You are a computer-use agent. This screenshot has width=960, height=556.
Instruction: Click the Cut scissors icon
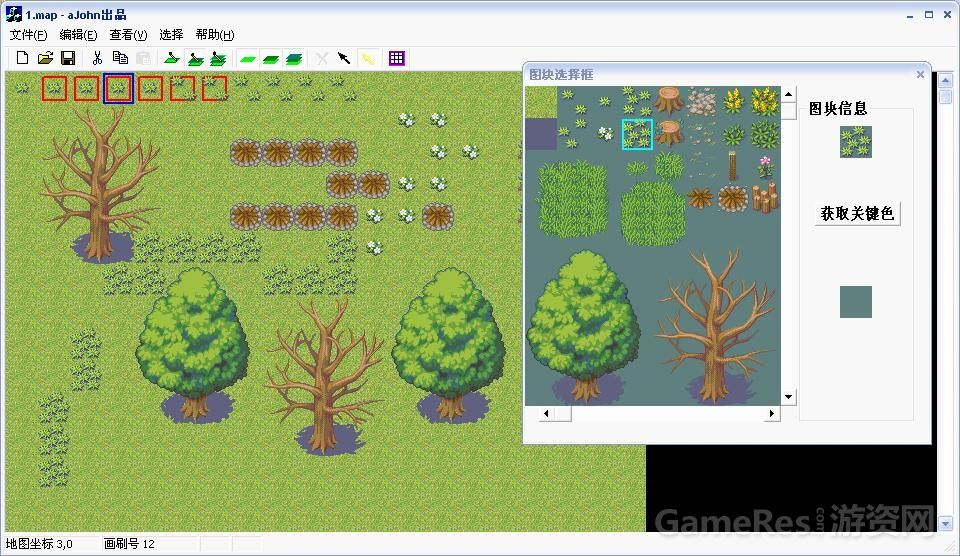coord(97,58)
